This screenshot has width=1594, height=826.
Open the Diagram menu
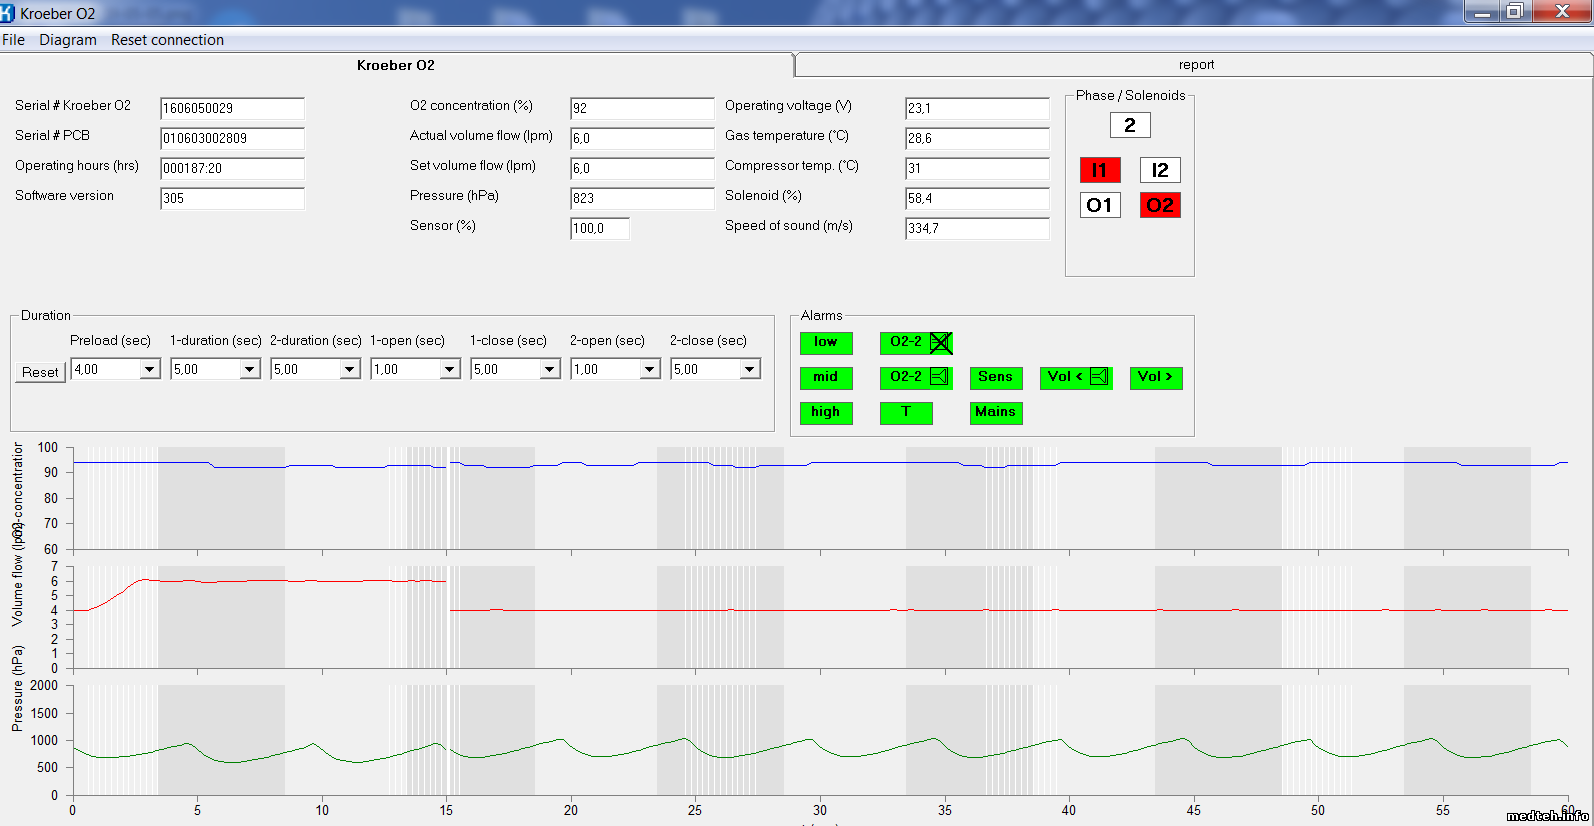click(68, 40)
